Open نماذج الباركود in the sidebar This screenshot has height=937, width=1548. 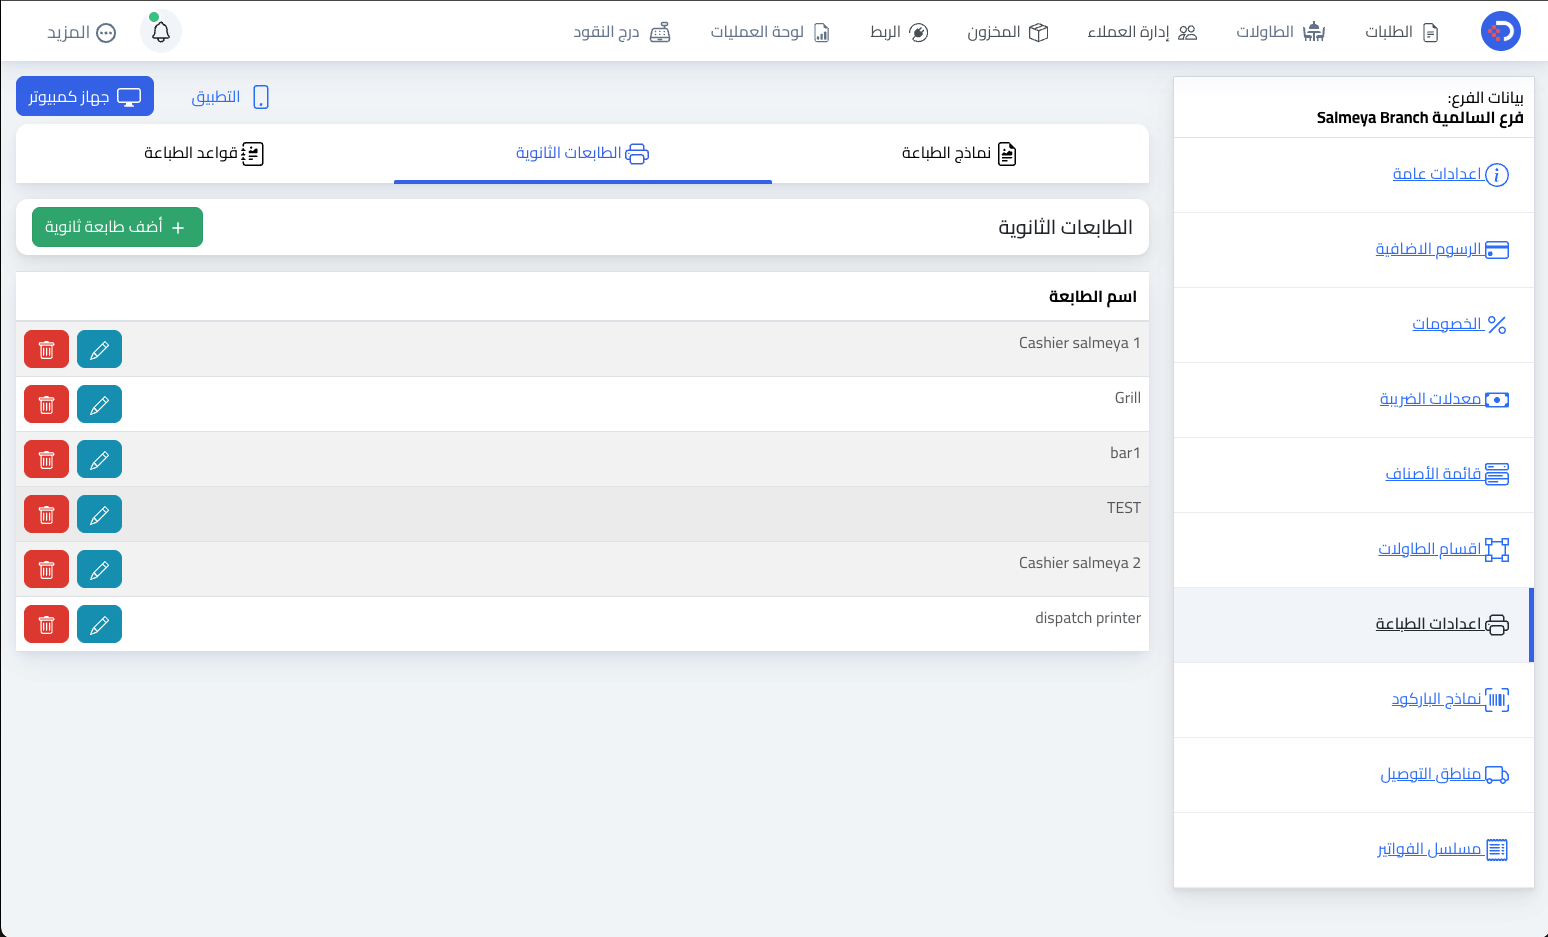coord(1450,699)
